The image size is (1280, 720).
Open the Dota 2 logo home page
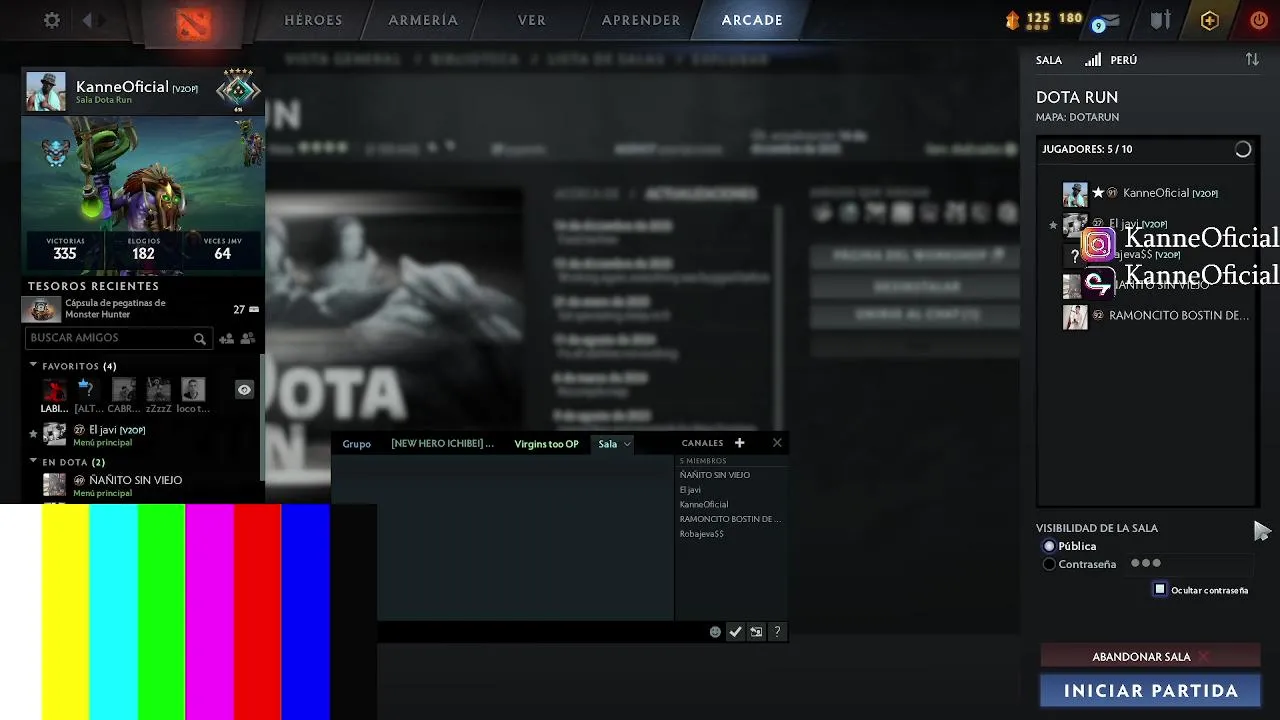pos(193,22)
